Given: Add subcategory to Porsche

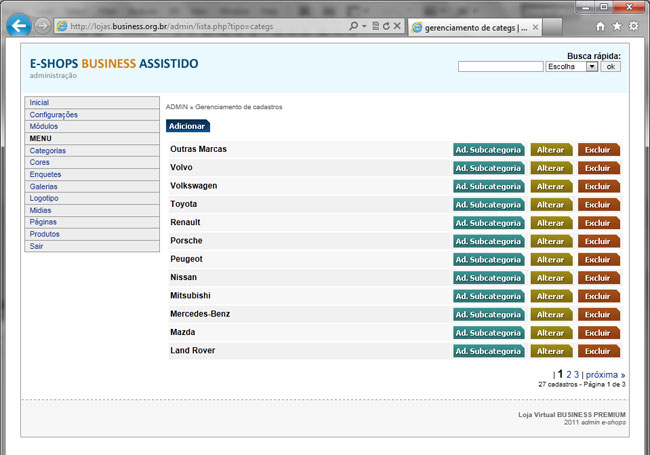Looking at the screenshot, I should pos(488,241).
